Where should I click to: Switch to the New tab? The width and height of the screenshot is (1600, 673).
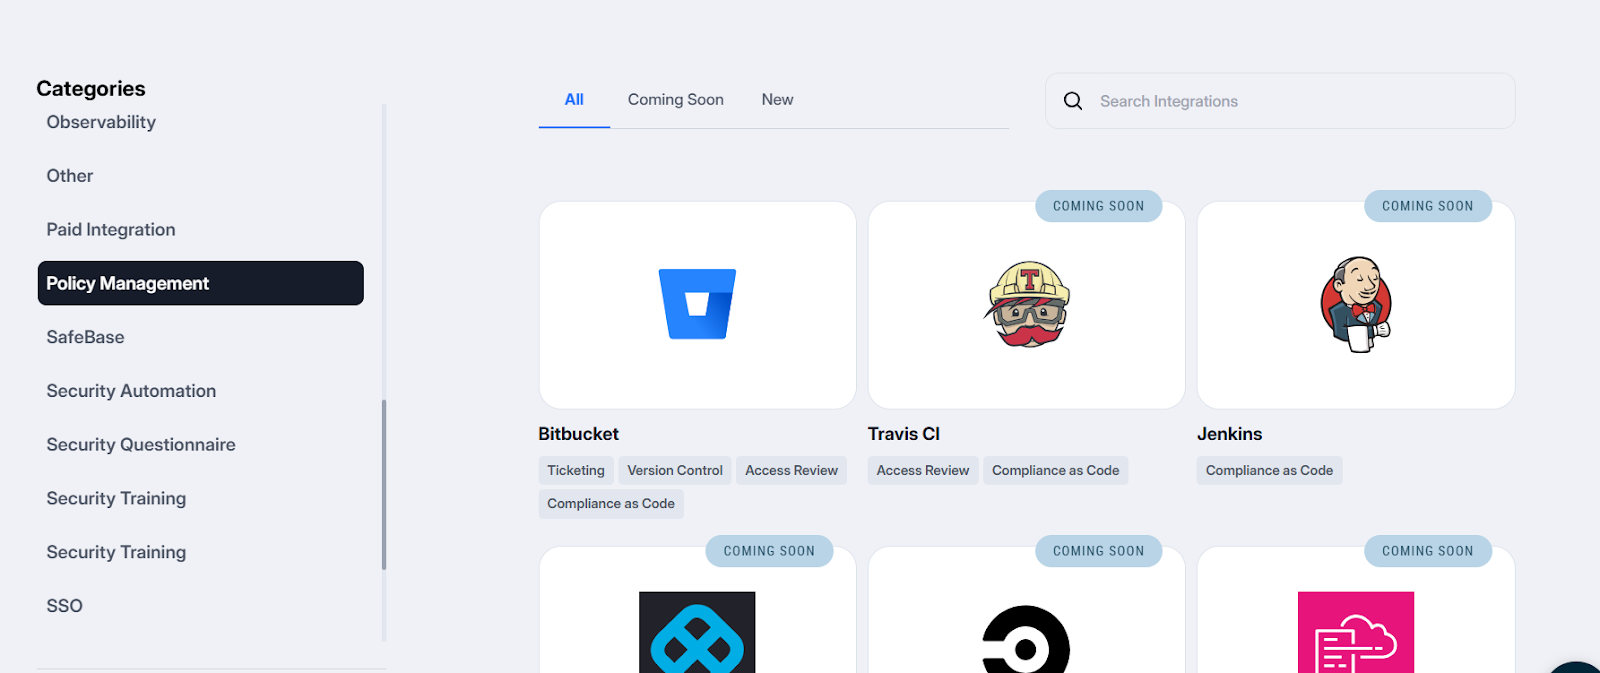pyautogui.click(x=777, y=100)
